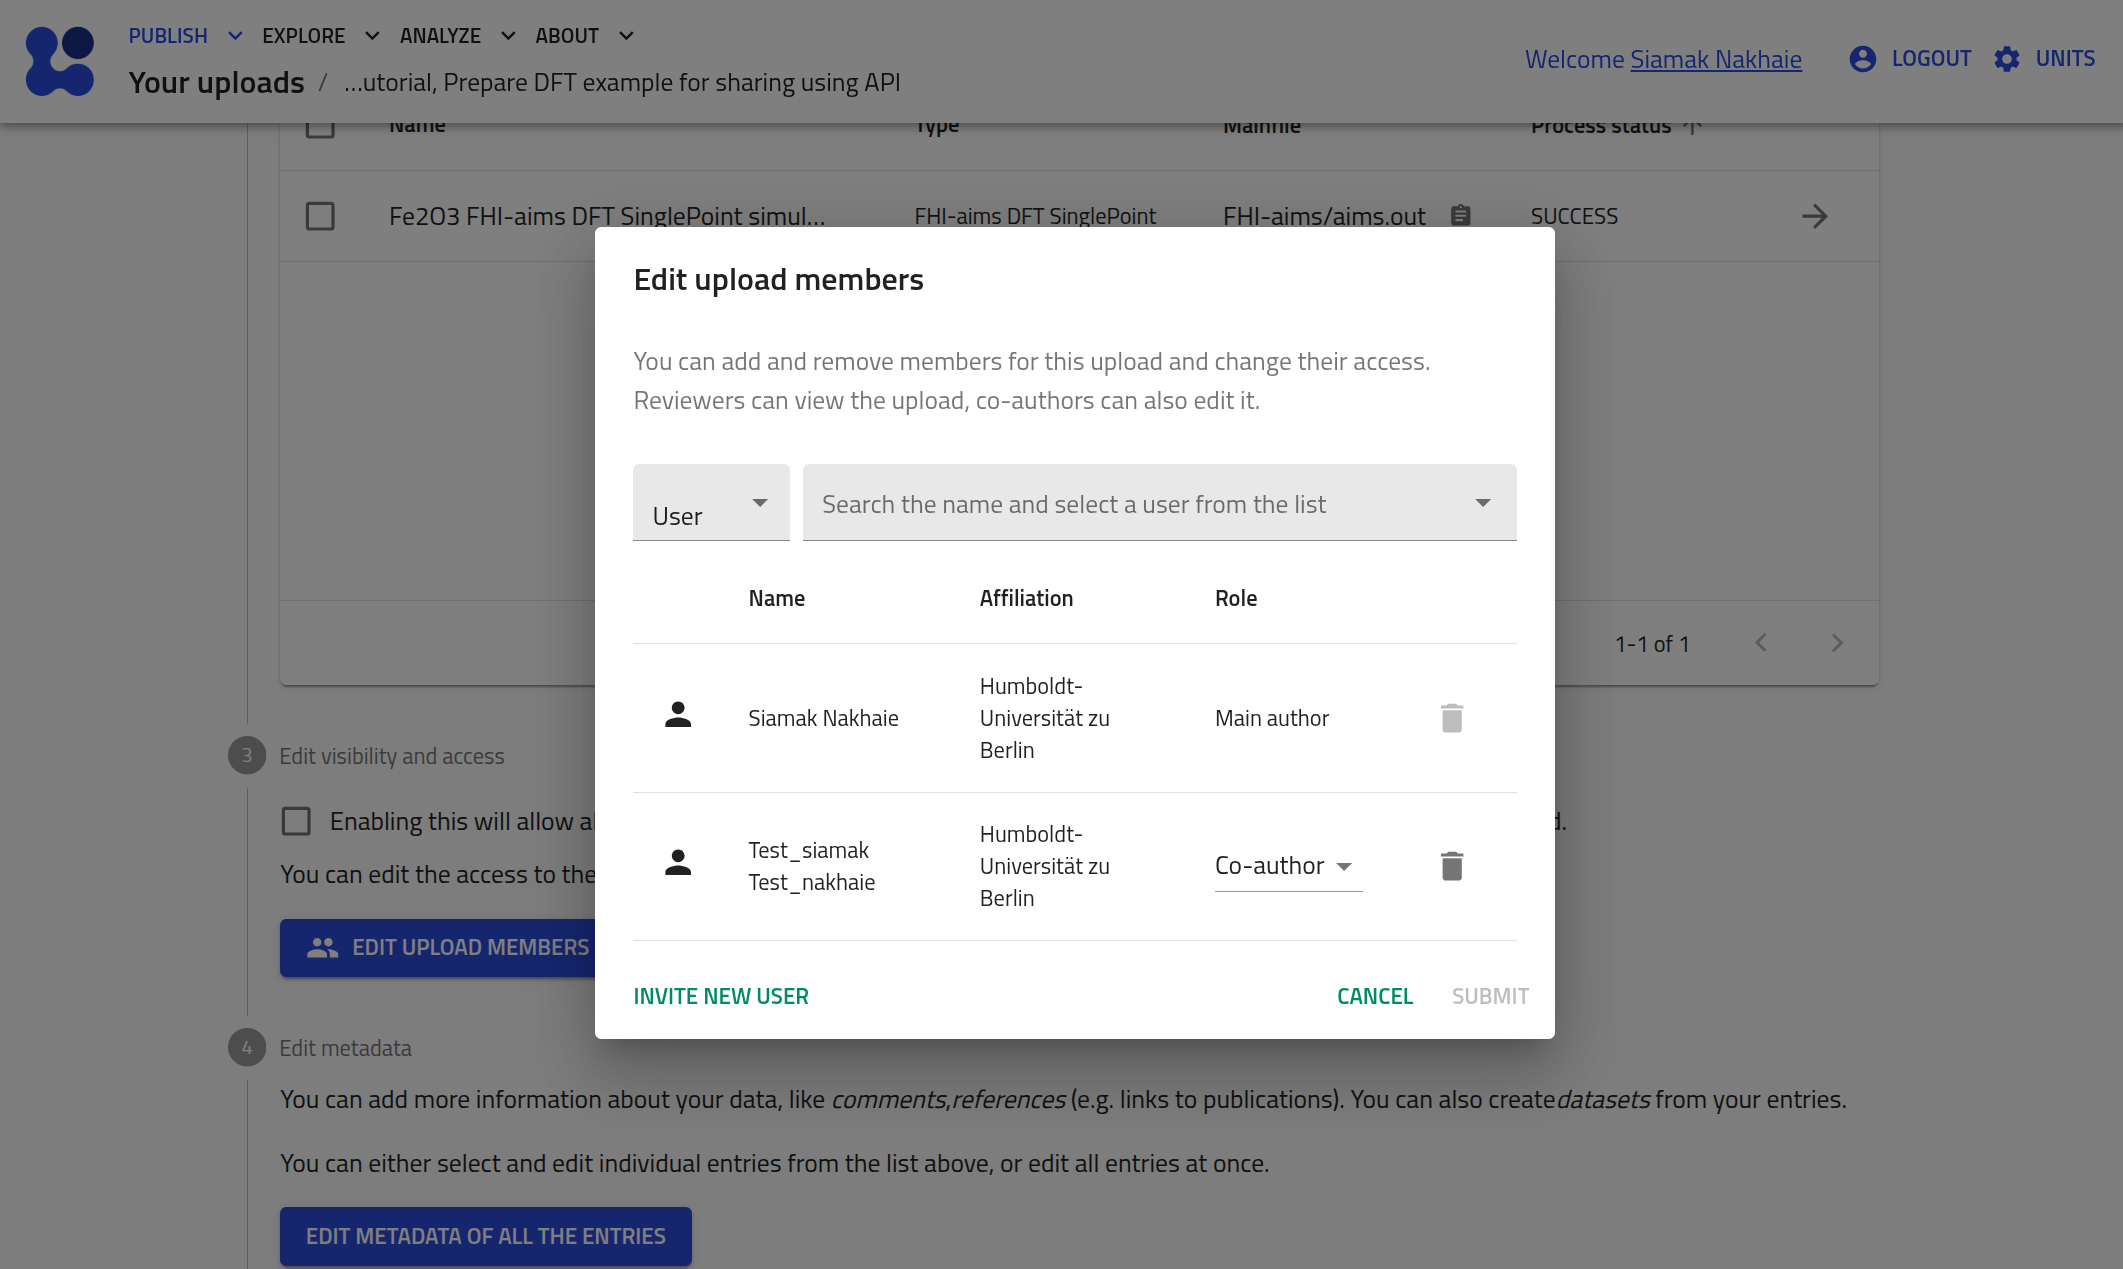Copy the FHI-aims/aims.out mainfile path icon
Screen dimensions: 2123x1269
(1459, 215)
